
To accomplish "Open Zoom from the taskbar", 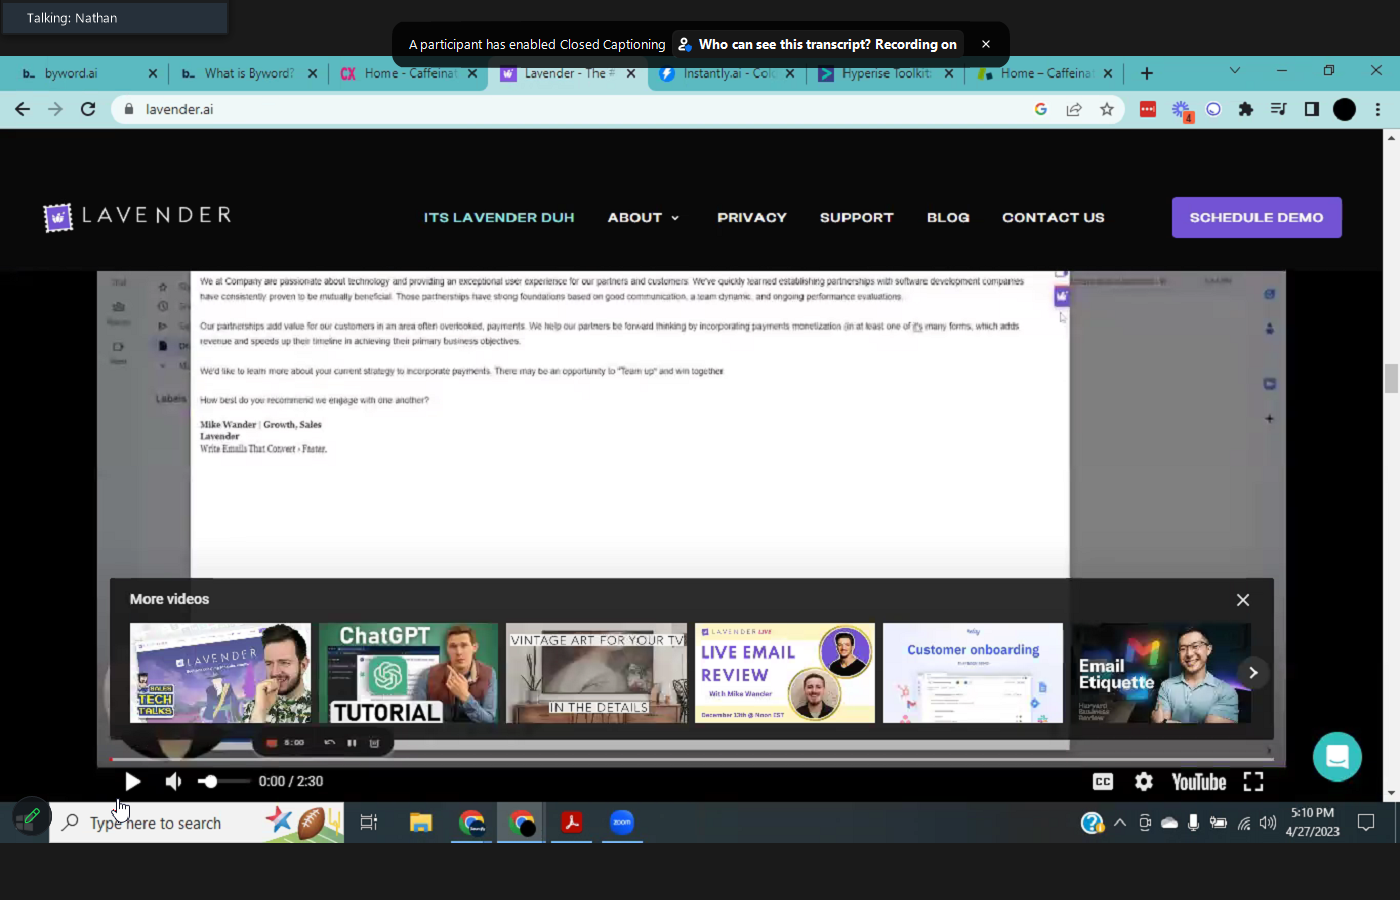I will coord(622,822).
